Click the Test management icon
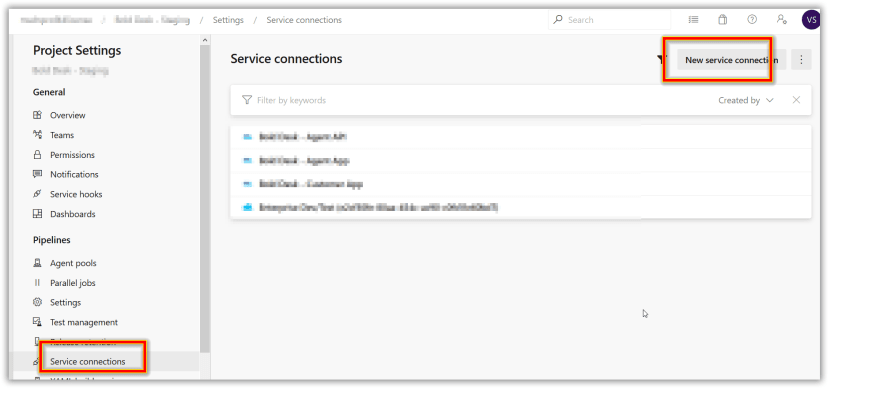The width and height of the screenshot is (880, 414). [38, 322]
